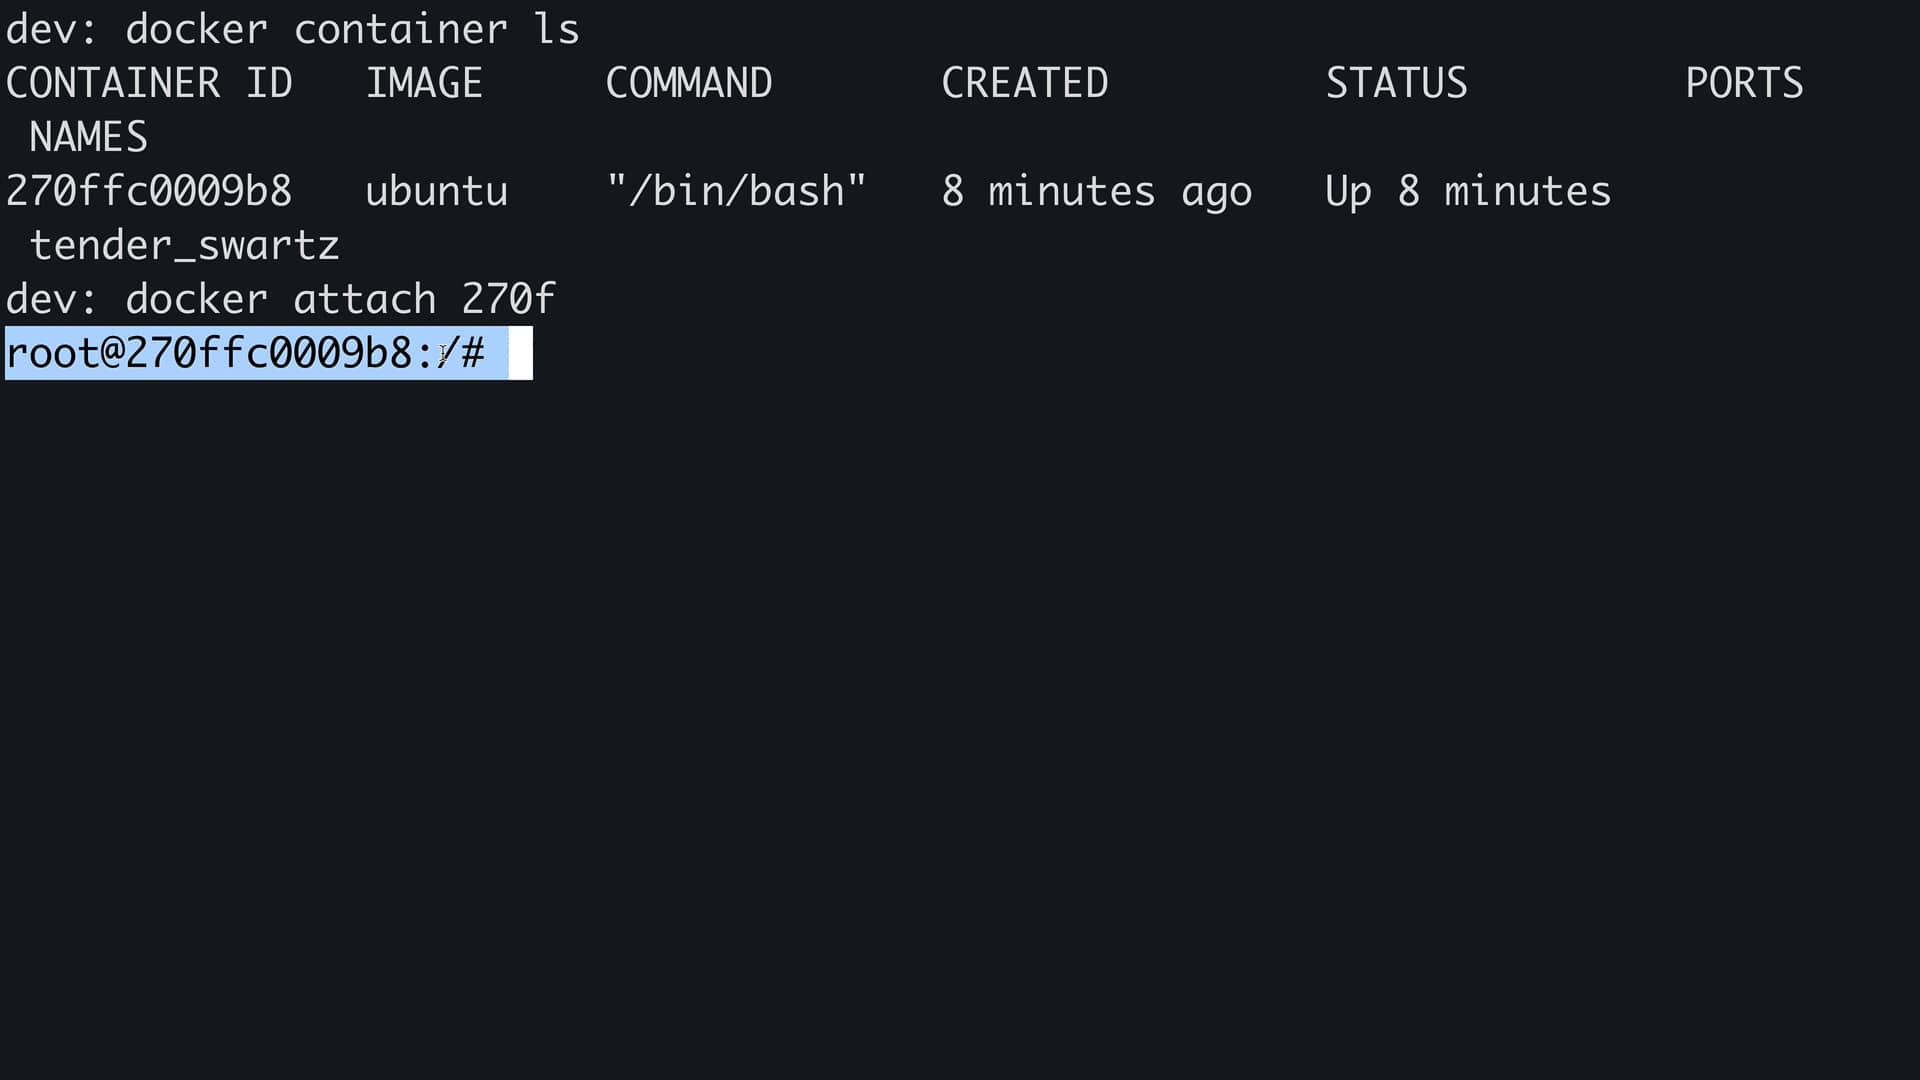Click on STATUS column header

1396,83
